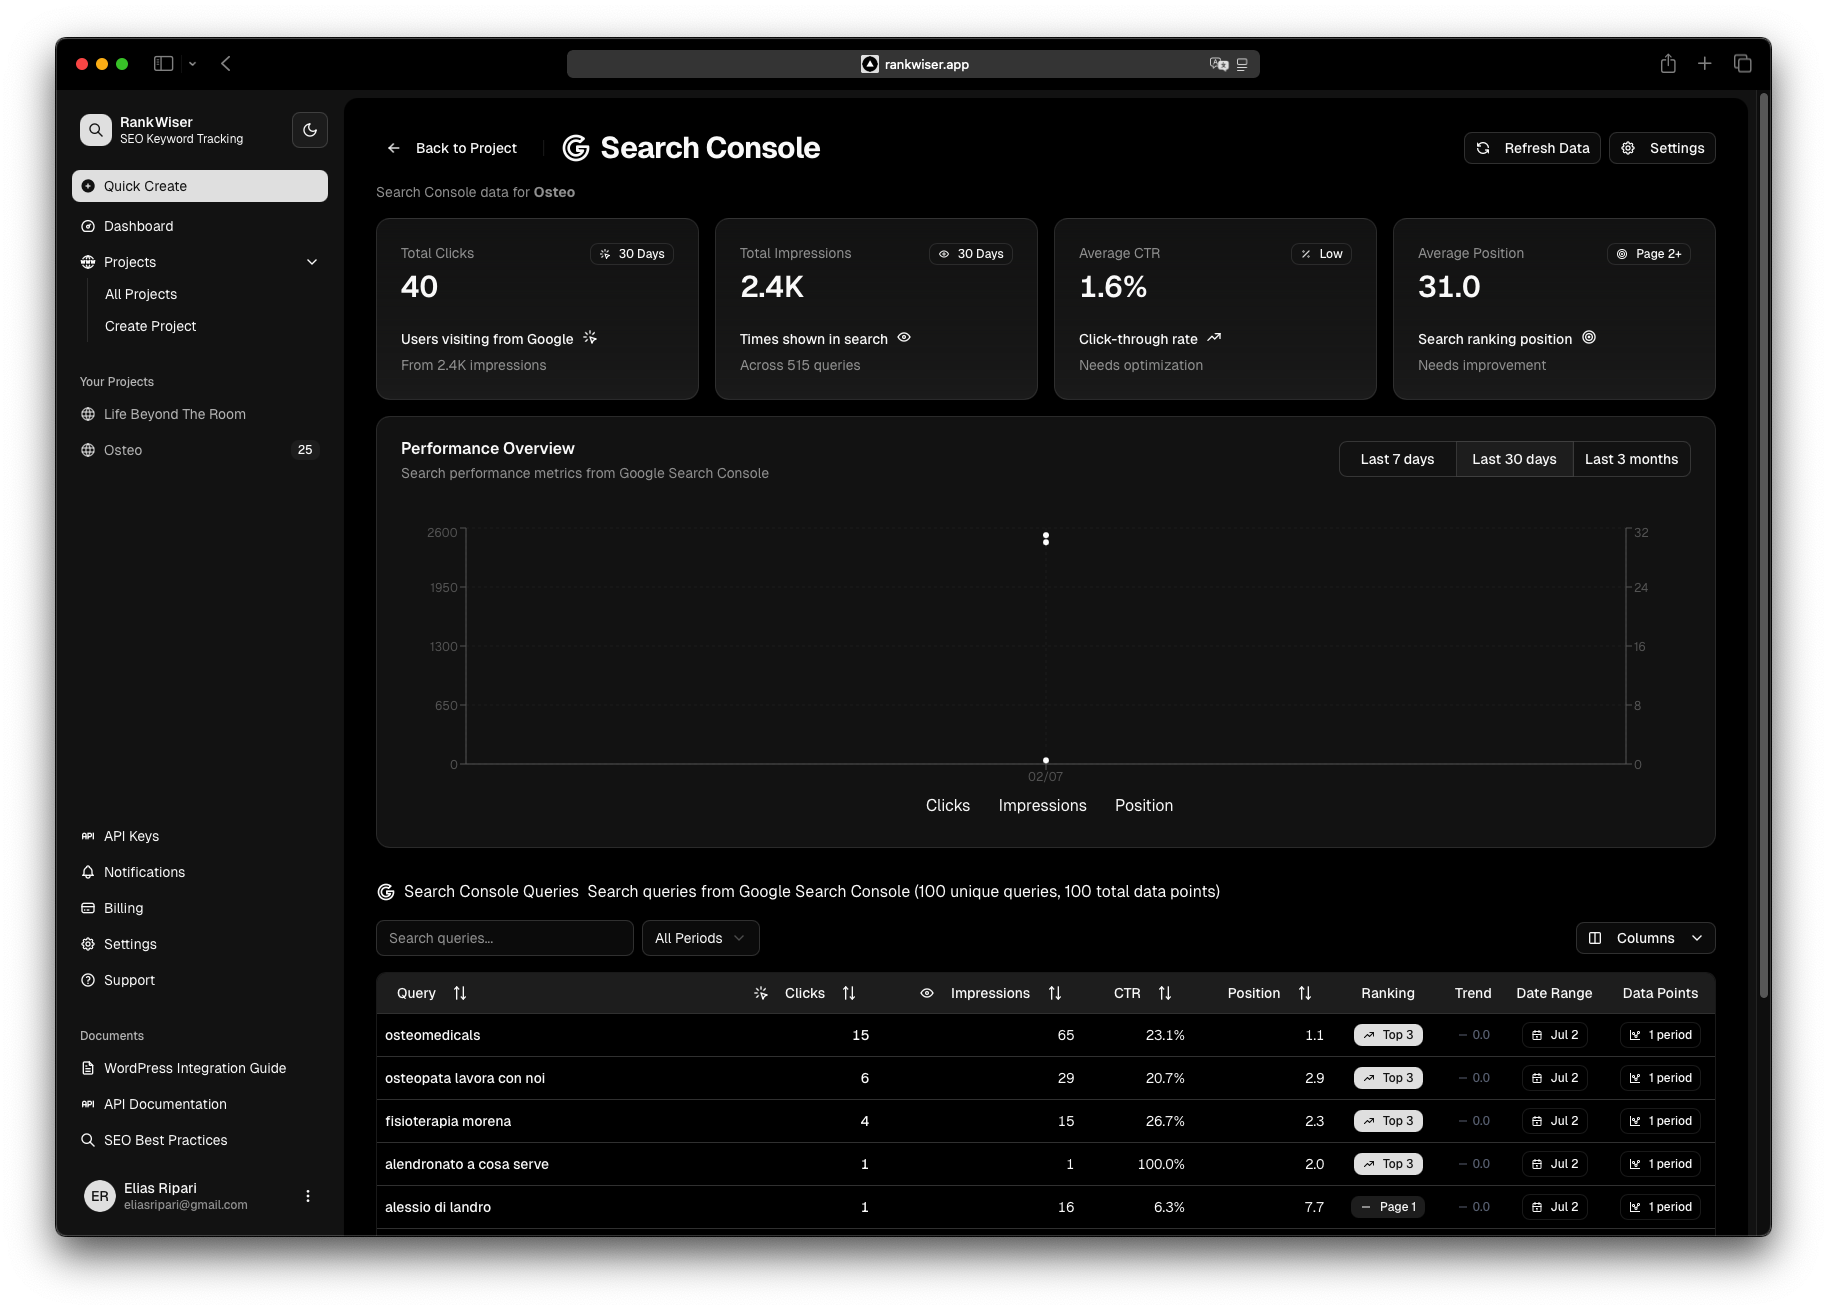1827x1310 pixels.
Task: Open All Projects
Action: pos(141,294)
